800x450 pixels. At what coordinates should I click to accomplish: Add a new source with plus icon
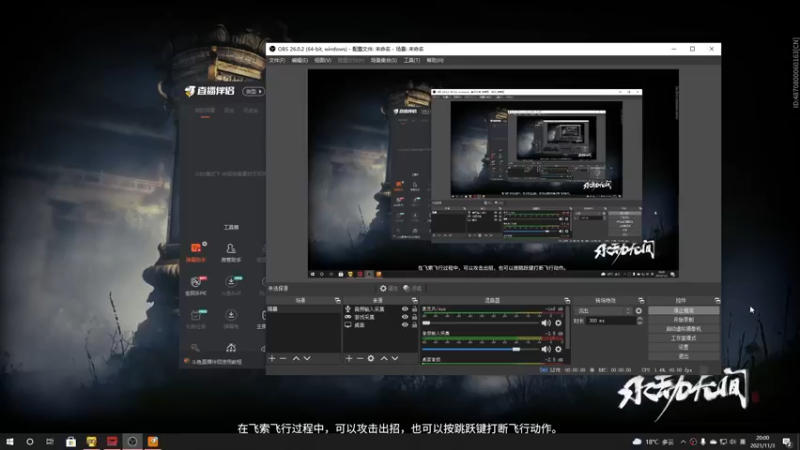349,359
